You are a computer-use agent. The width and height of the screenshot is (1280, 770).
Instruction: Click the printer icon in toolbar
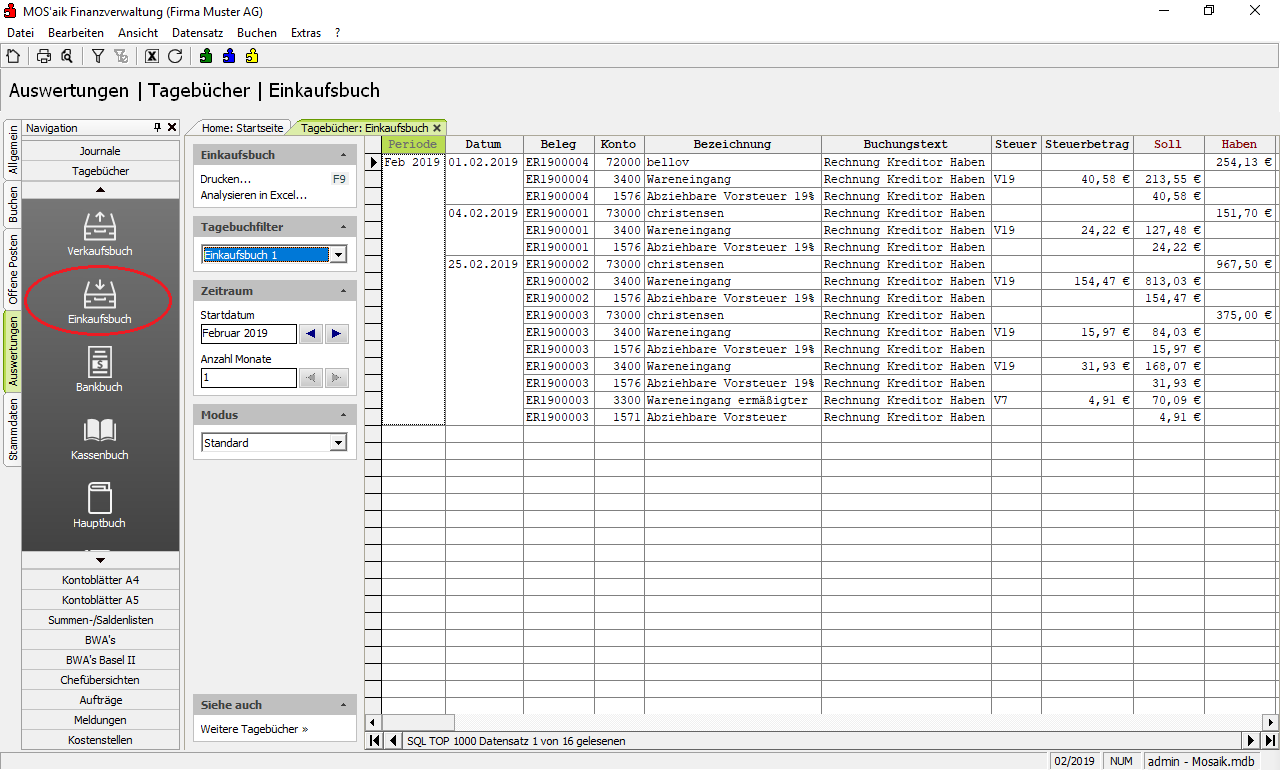pos(44,56)
